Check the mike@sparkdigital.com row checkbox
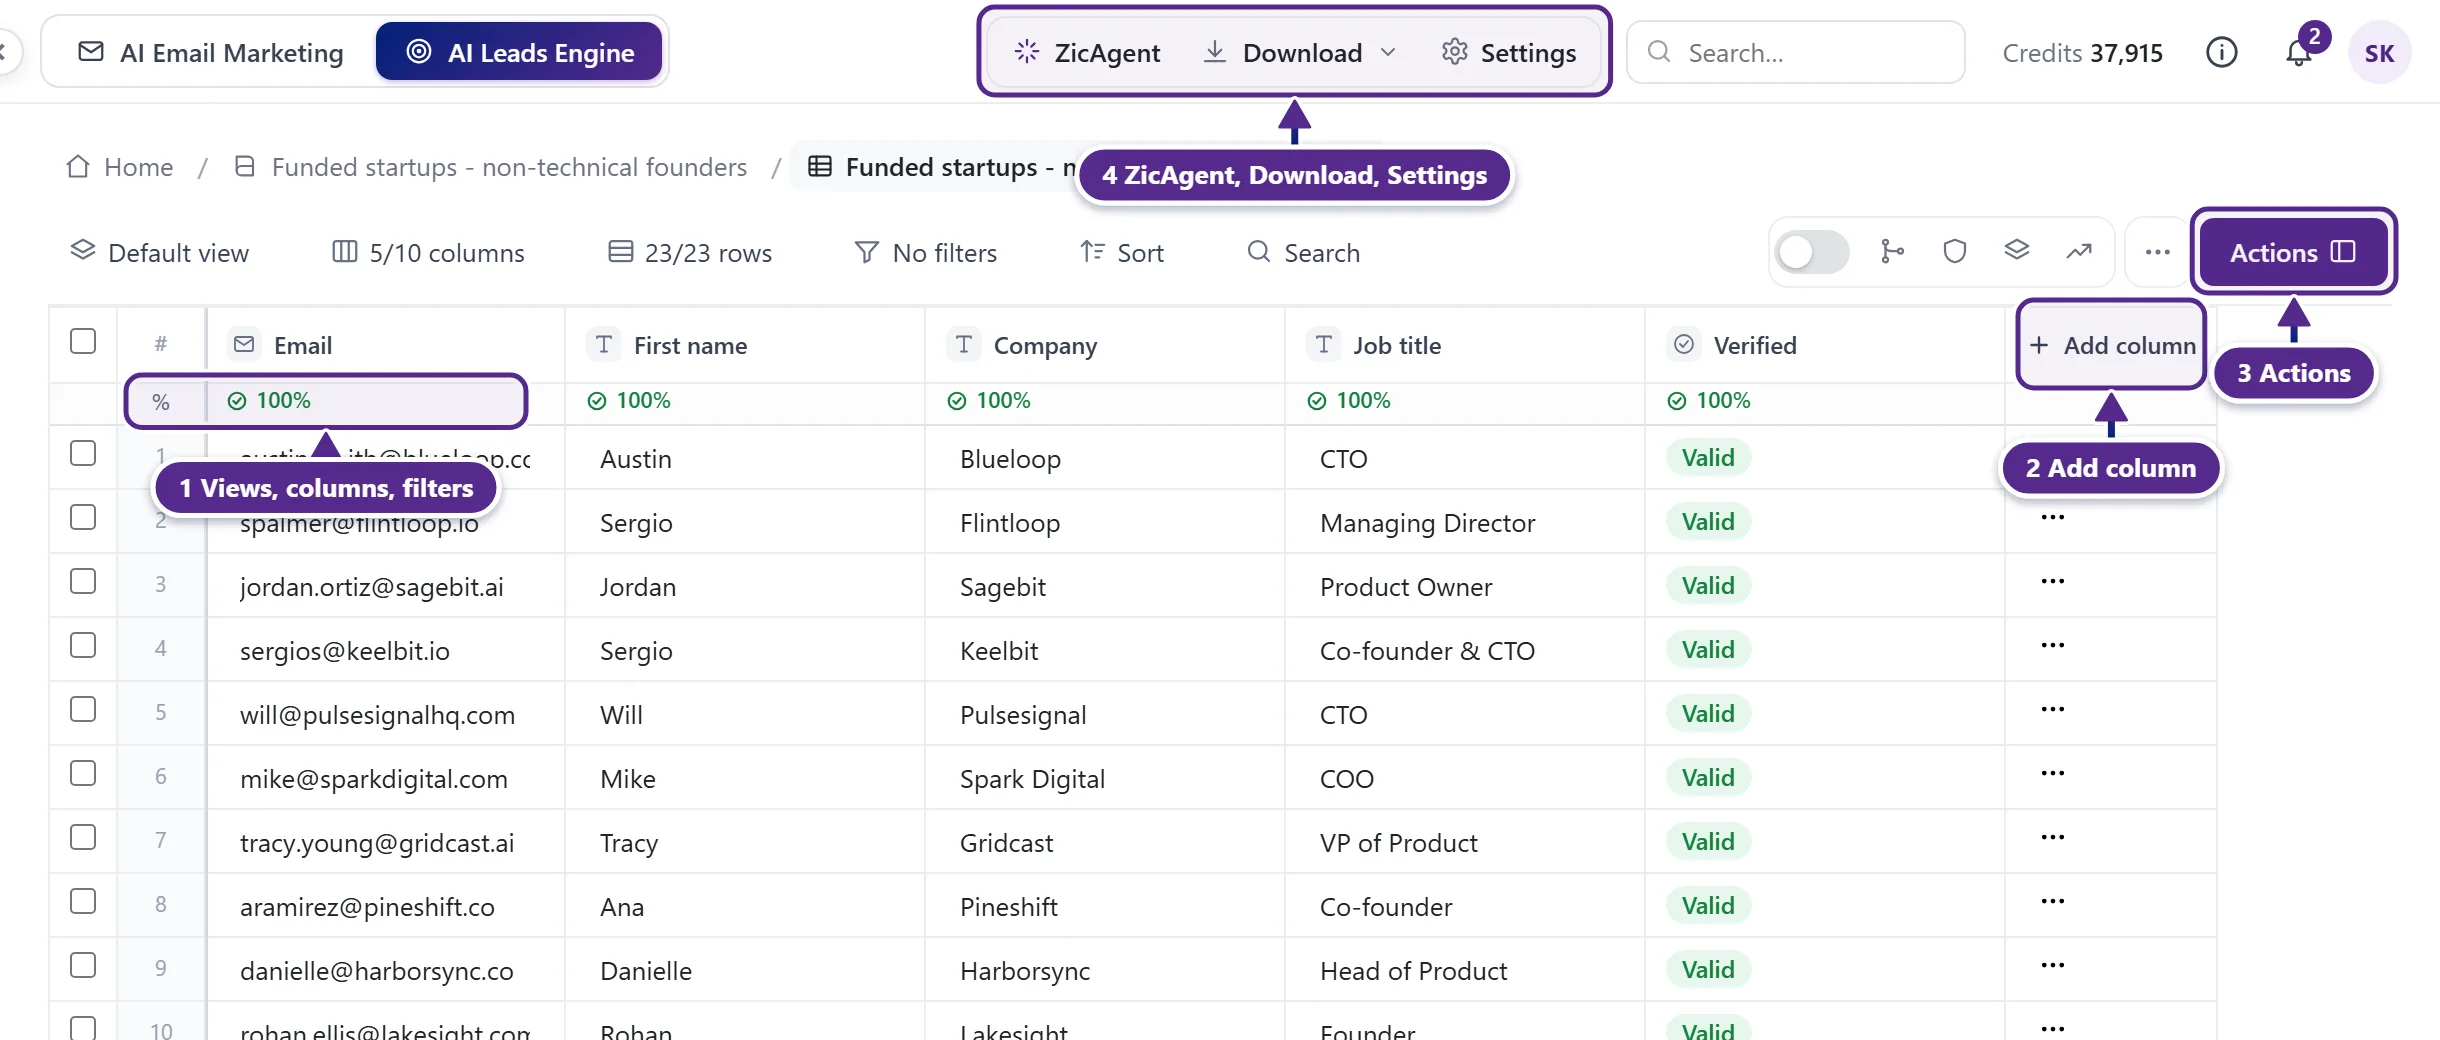 click(x=83, y=774)
